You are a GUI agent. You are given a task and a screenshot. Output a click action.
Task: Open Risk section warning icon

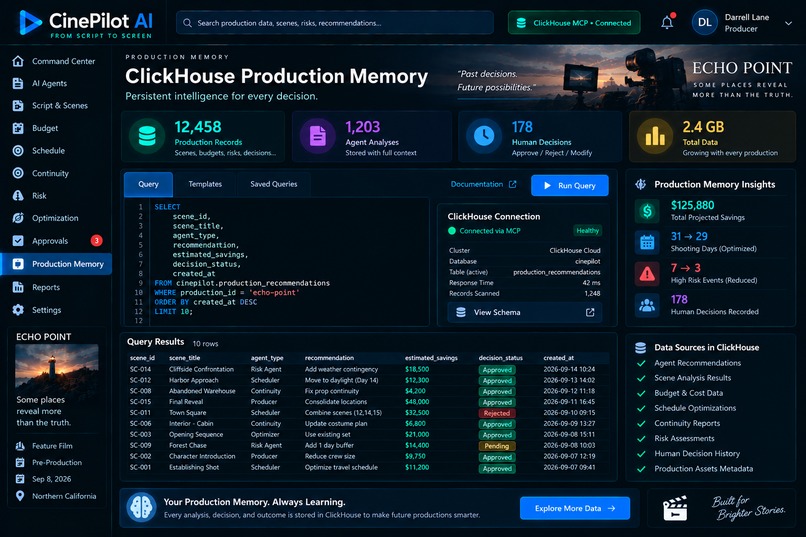(x=18, y=196)
